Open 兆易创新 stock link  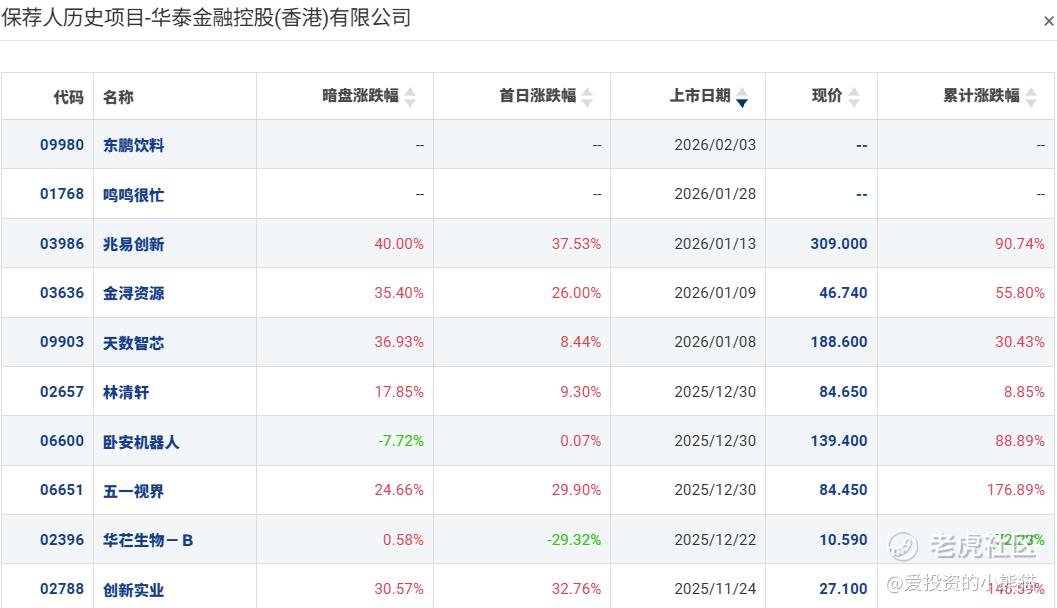(133, 244)
